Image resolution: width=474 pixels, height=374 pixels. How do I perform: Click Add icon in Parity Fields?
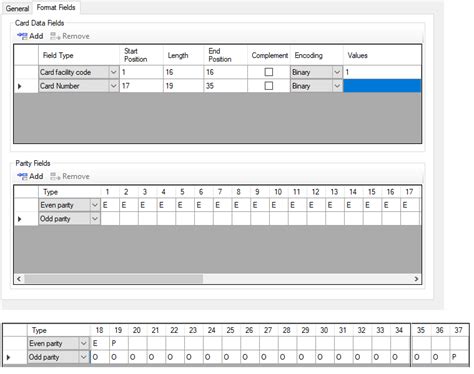pos(22,176)
